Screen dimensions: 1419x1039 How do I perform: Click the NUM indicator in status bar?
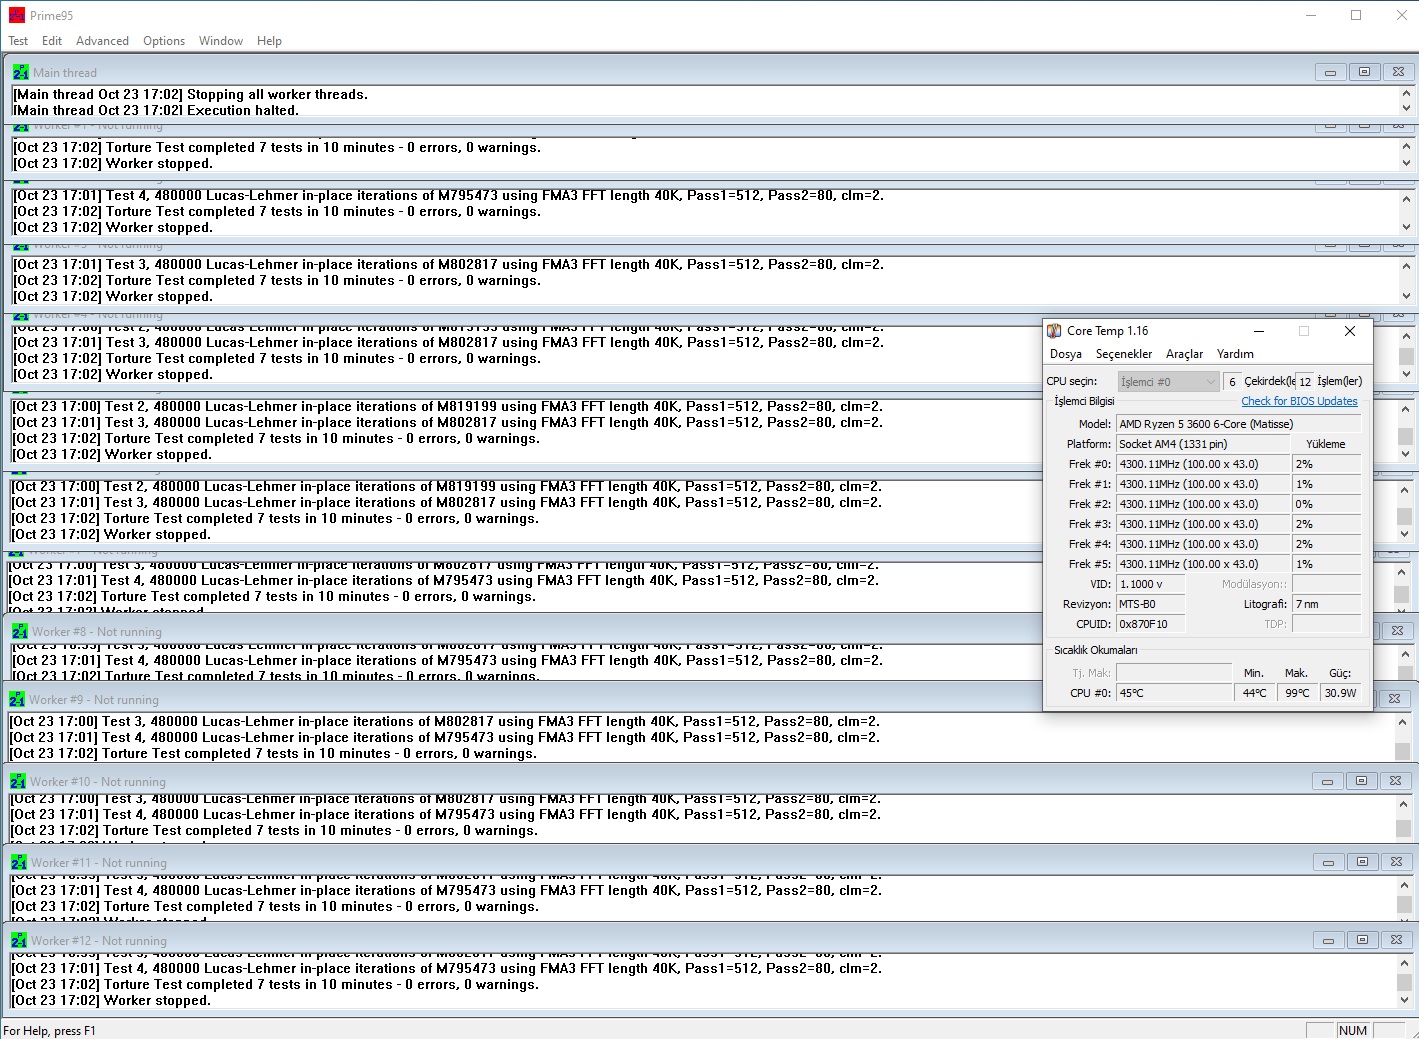(1353, 1031)
